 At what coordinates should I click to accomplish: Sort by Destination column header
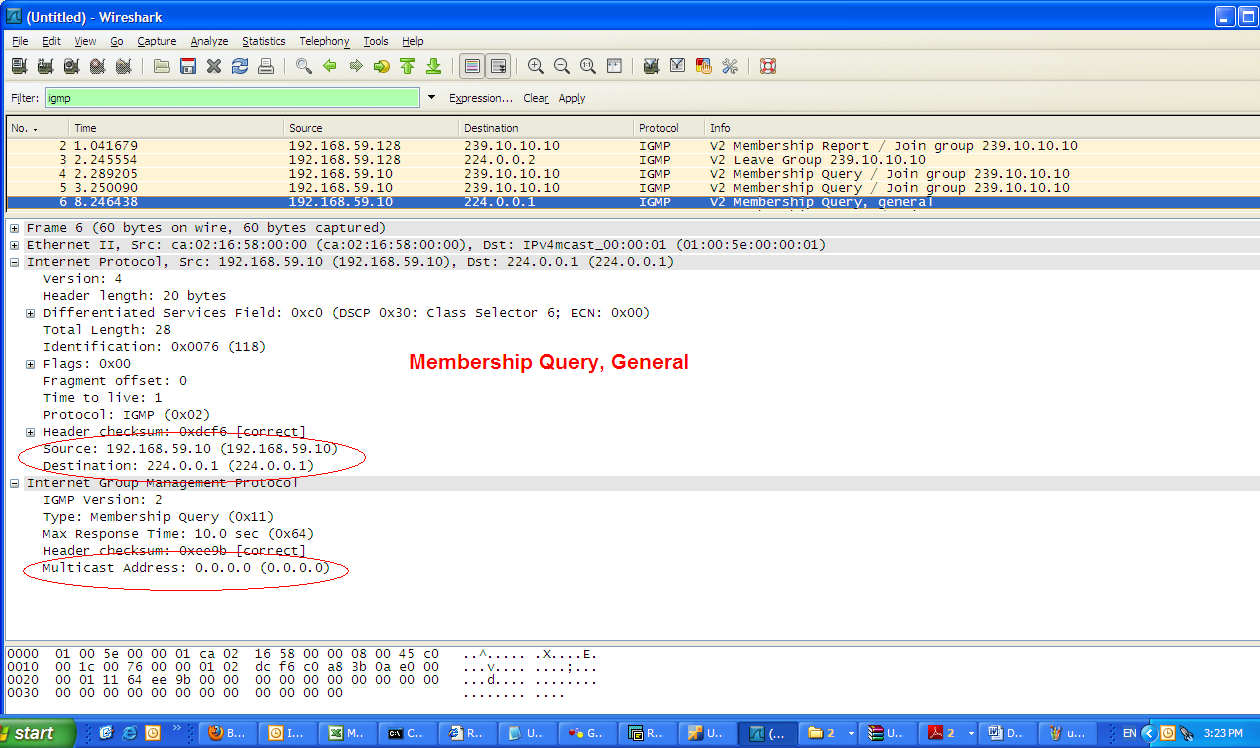[547, 128]
